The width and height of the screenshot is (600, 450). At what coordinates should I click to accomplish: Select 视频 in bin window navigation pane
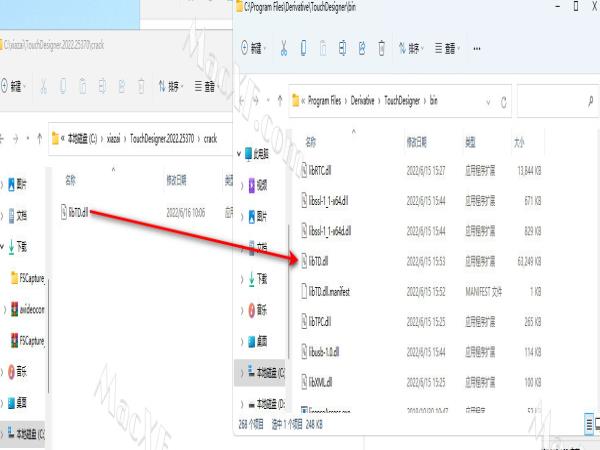click(262, 186)
